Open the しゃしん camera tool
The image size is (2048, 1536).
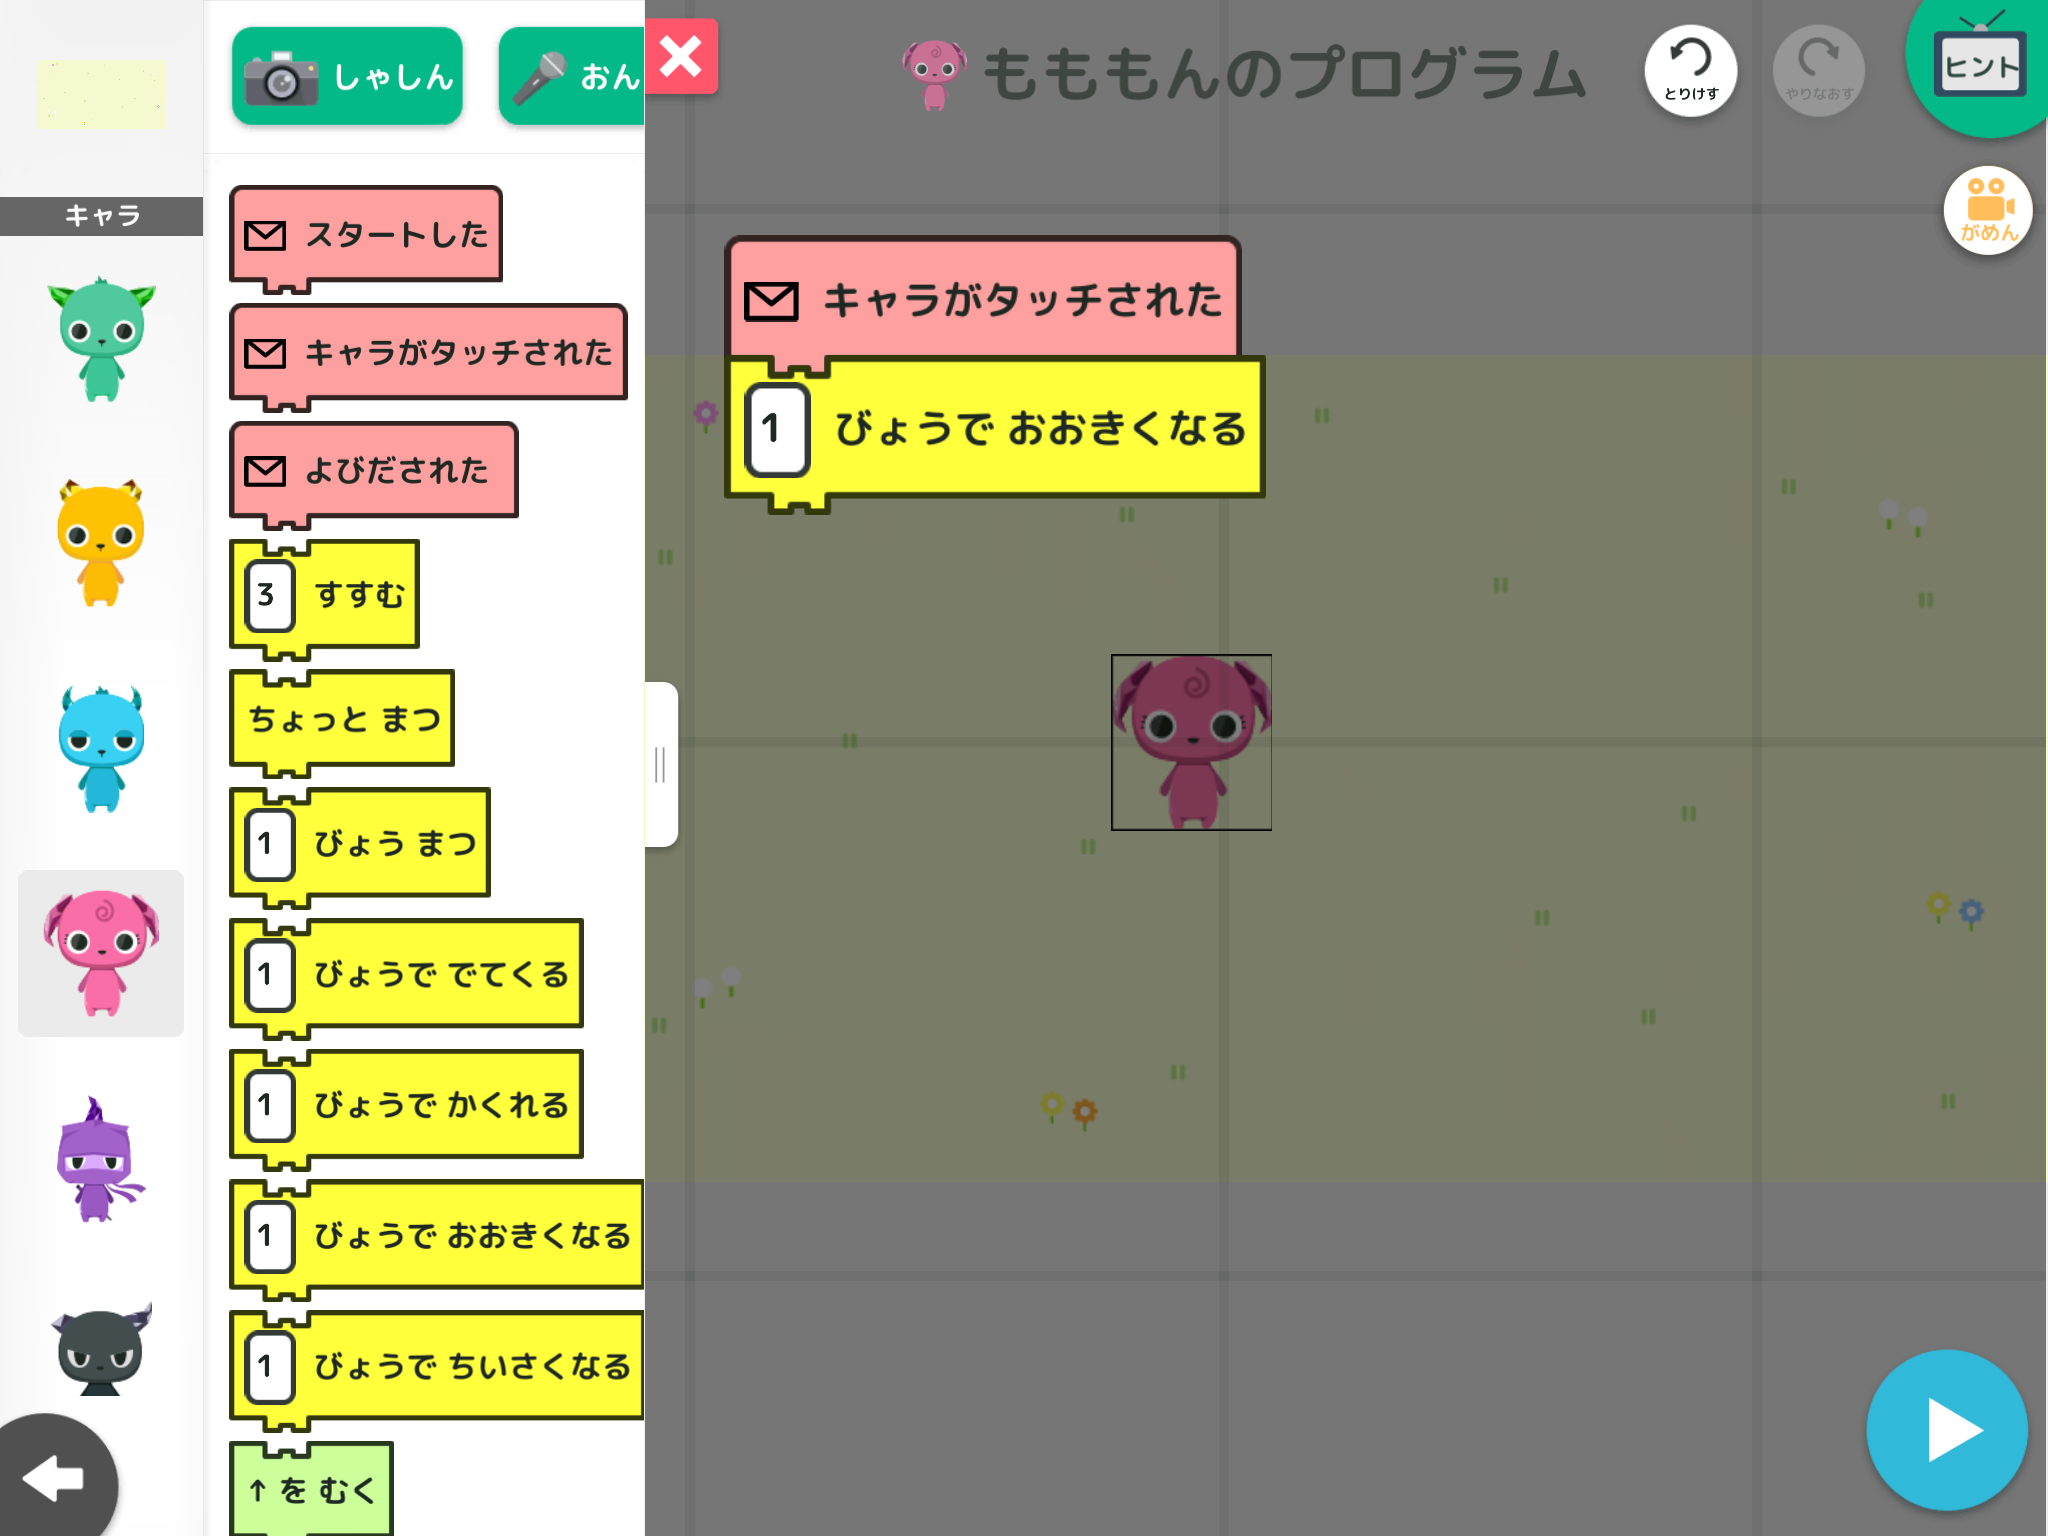[x=346, y=75]
